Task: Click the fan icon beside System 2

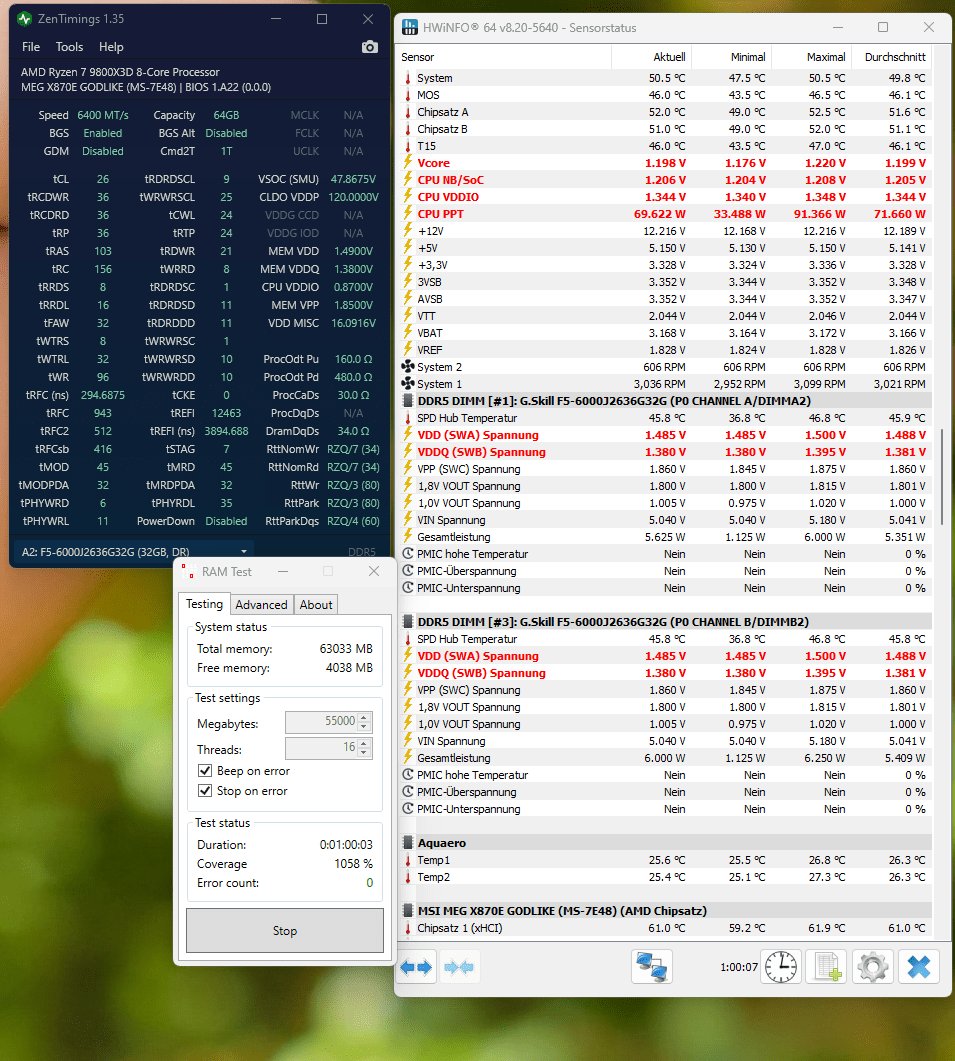Action: tap(407, 367)
